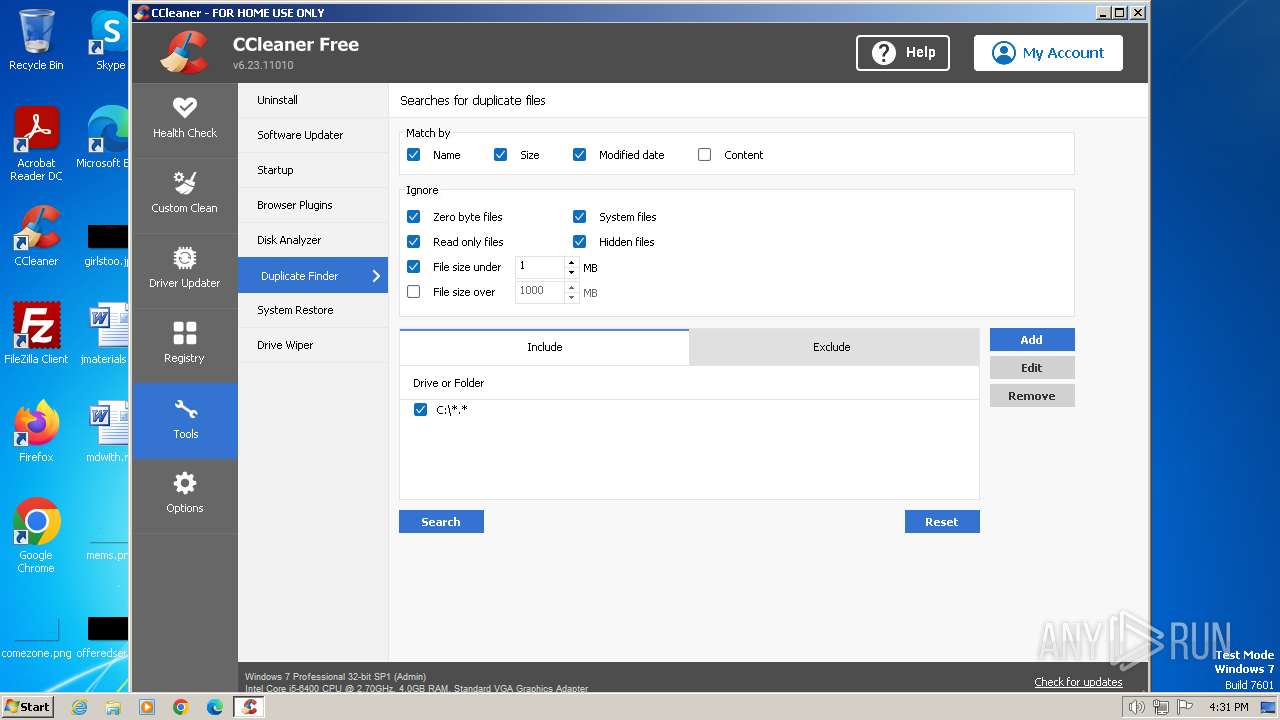The width and height of the screenshot is (1280, 720).
Task: Open System Restore tool
Action: click(313, 310)
